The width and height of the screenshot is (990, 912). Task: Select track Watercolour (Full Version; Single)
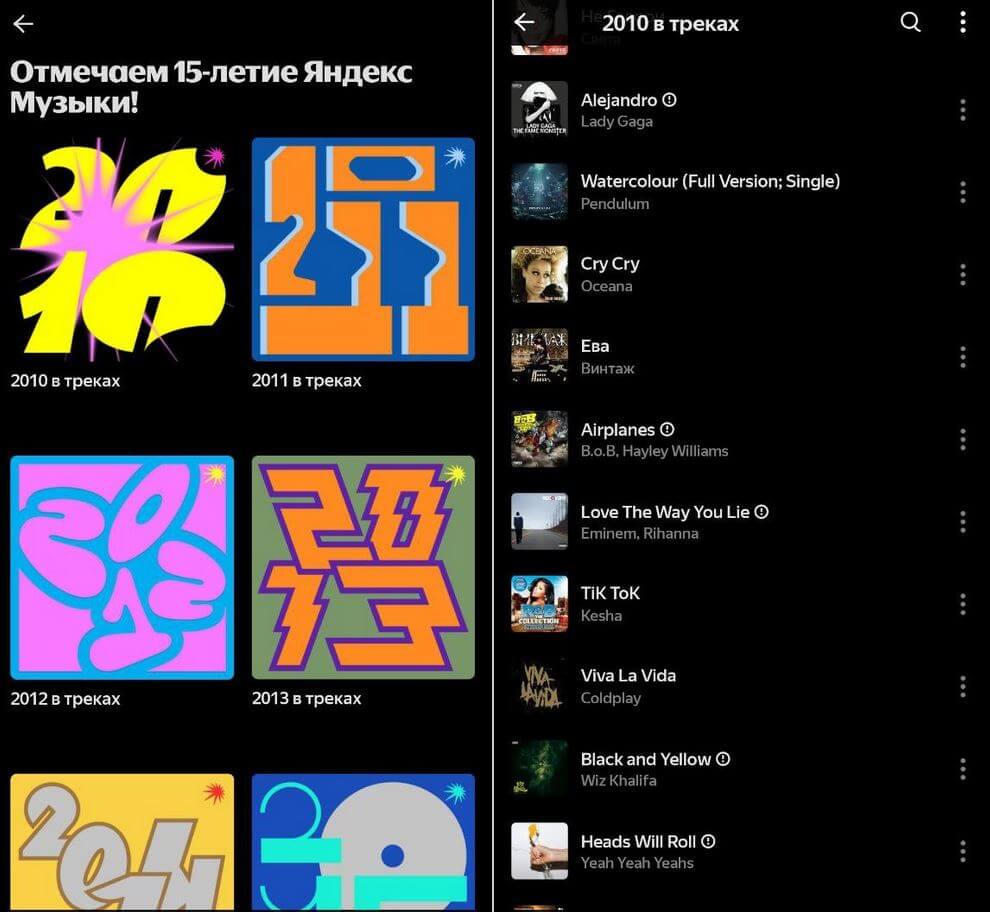(710, 182)
